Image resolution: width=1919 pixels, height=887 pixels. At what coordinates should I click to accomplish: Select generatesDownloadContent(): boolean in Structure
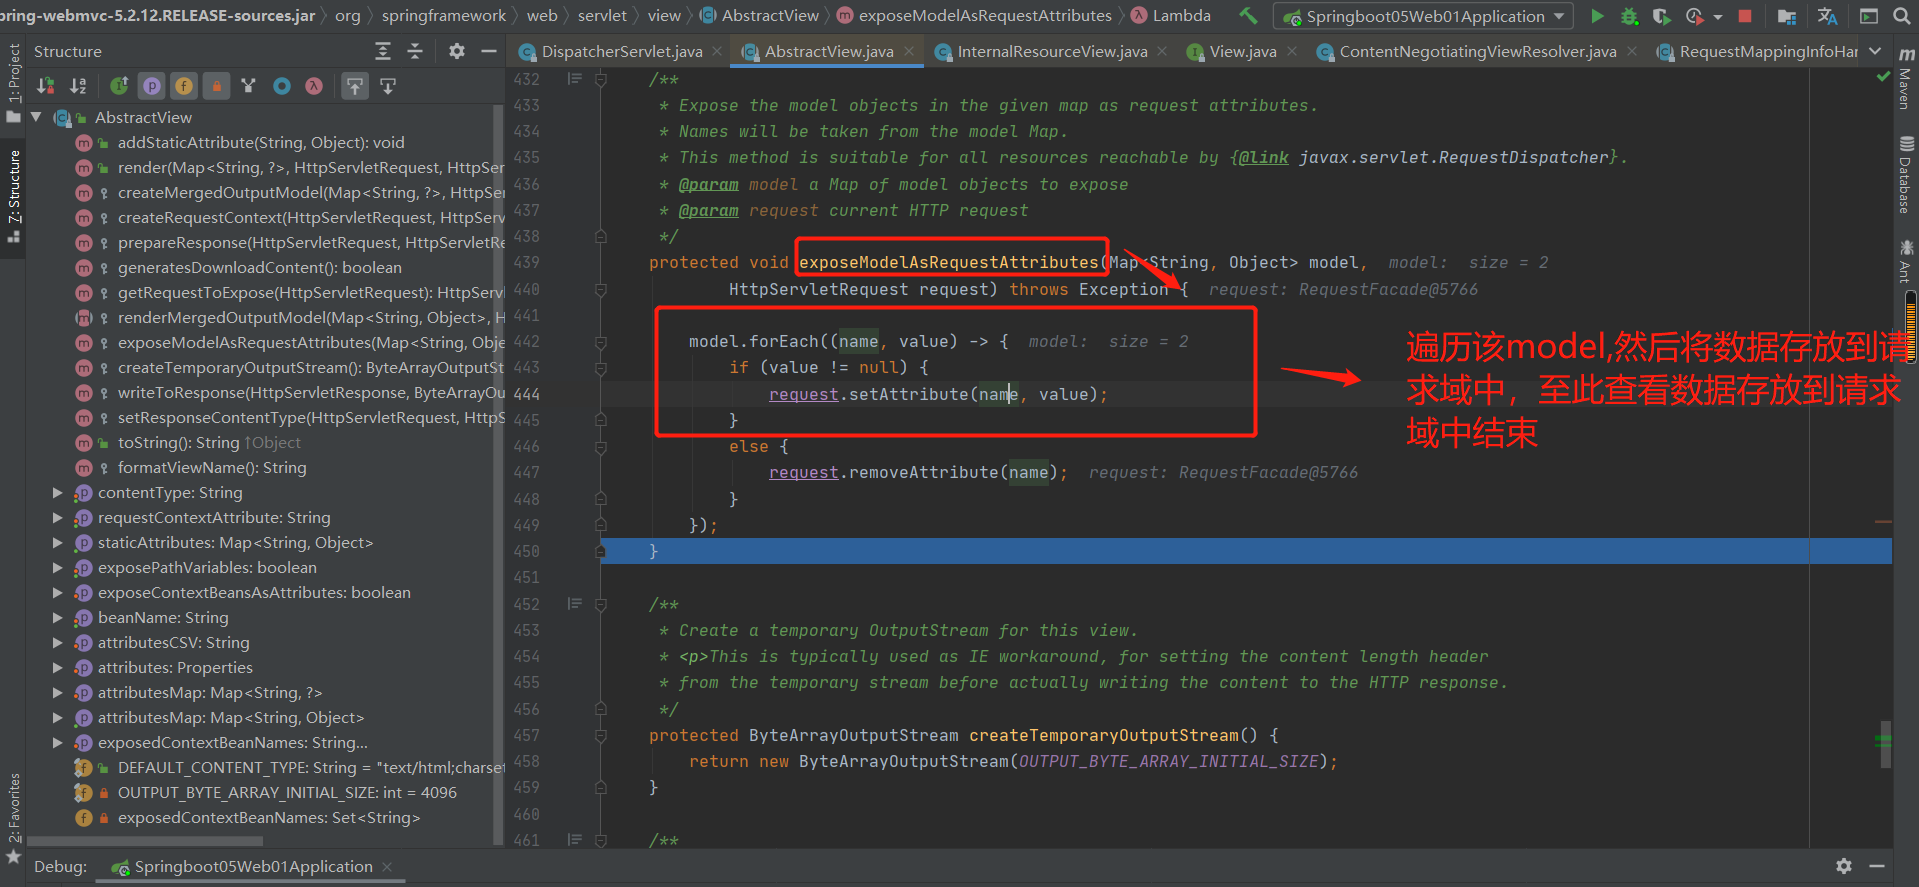click(260, 267)
